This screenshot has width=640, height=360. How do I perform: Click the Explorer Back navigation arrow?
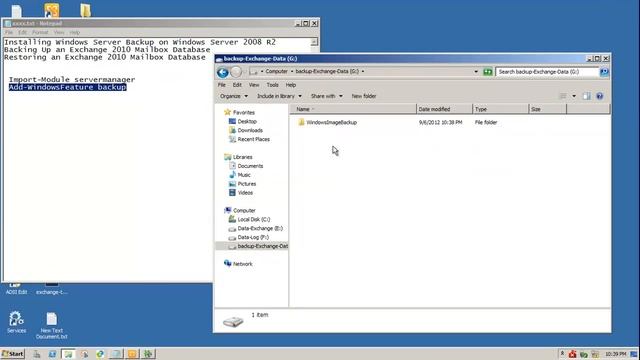coord(222,72)
